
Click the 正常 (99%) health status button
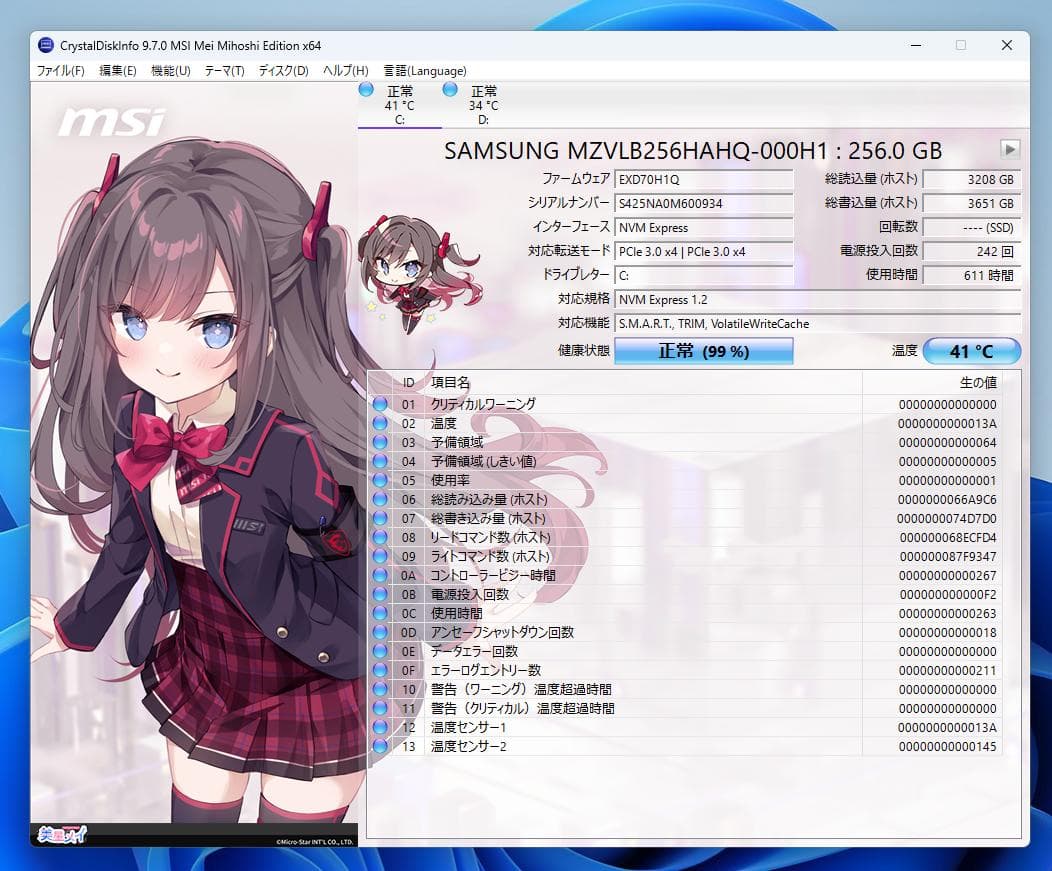[703, 351]
